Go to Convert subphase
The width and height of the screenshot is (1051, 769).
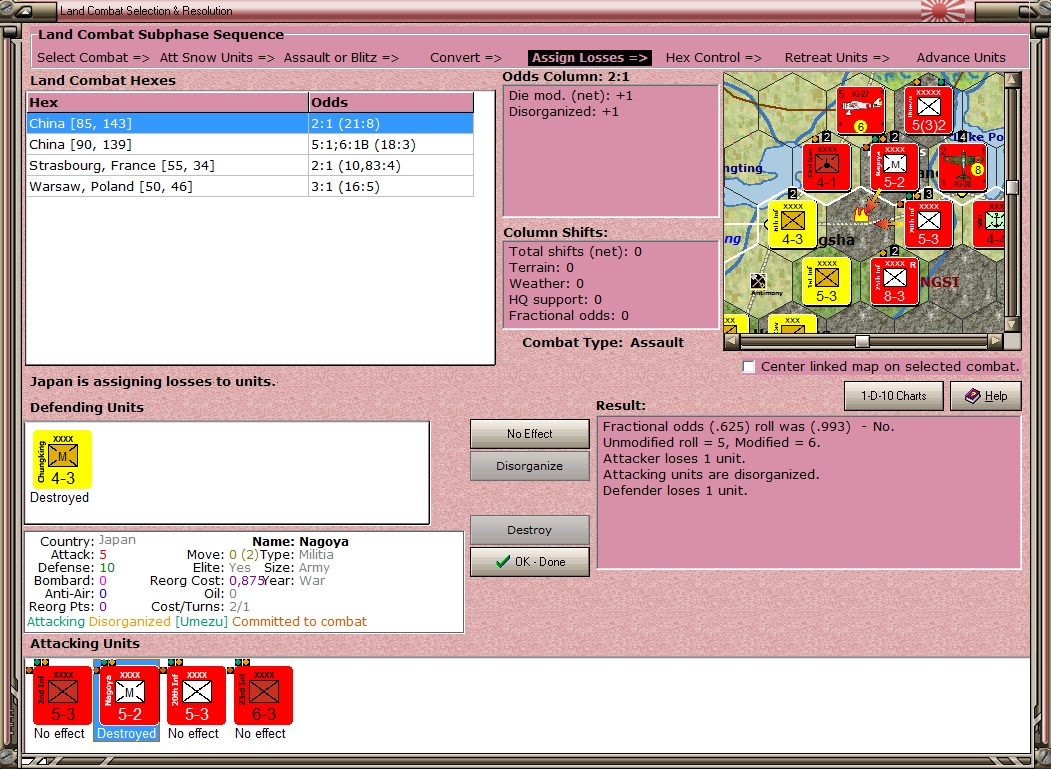tap(466, 58)
